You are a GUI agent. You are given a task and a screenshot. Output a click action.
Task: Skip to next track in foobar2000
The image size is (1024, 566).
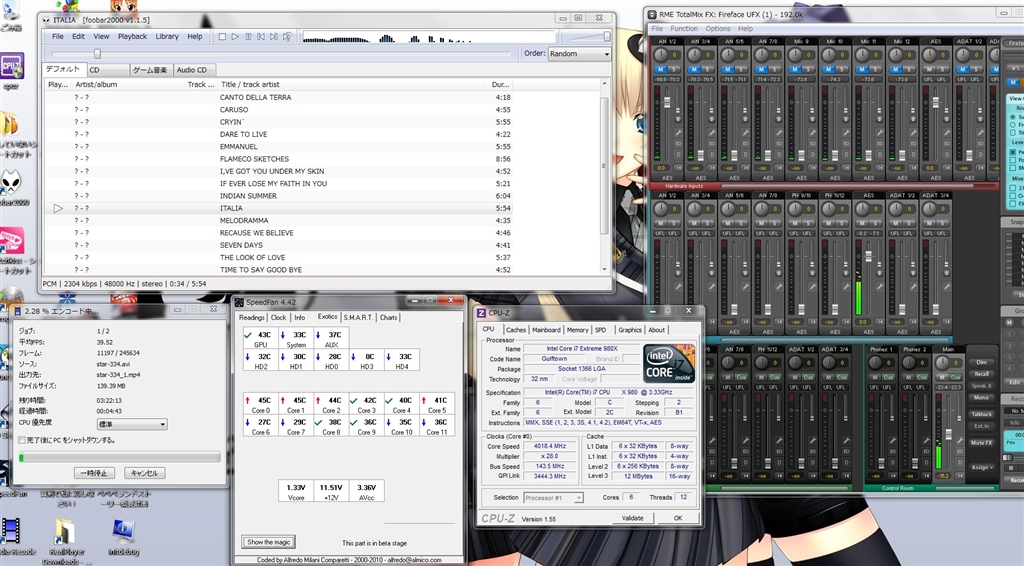tap(275, 37)
